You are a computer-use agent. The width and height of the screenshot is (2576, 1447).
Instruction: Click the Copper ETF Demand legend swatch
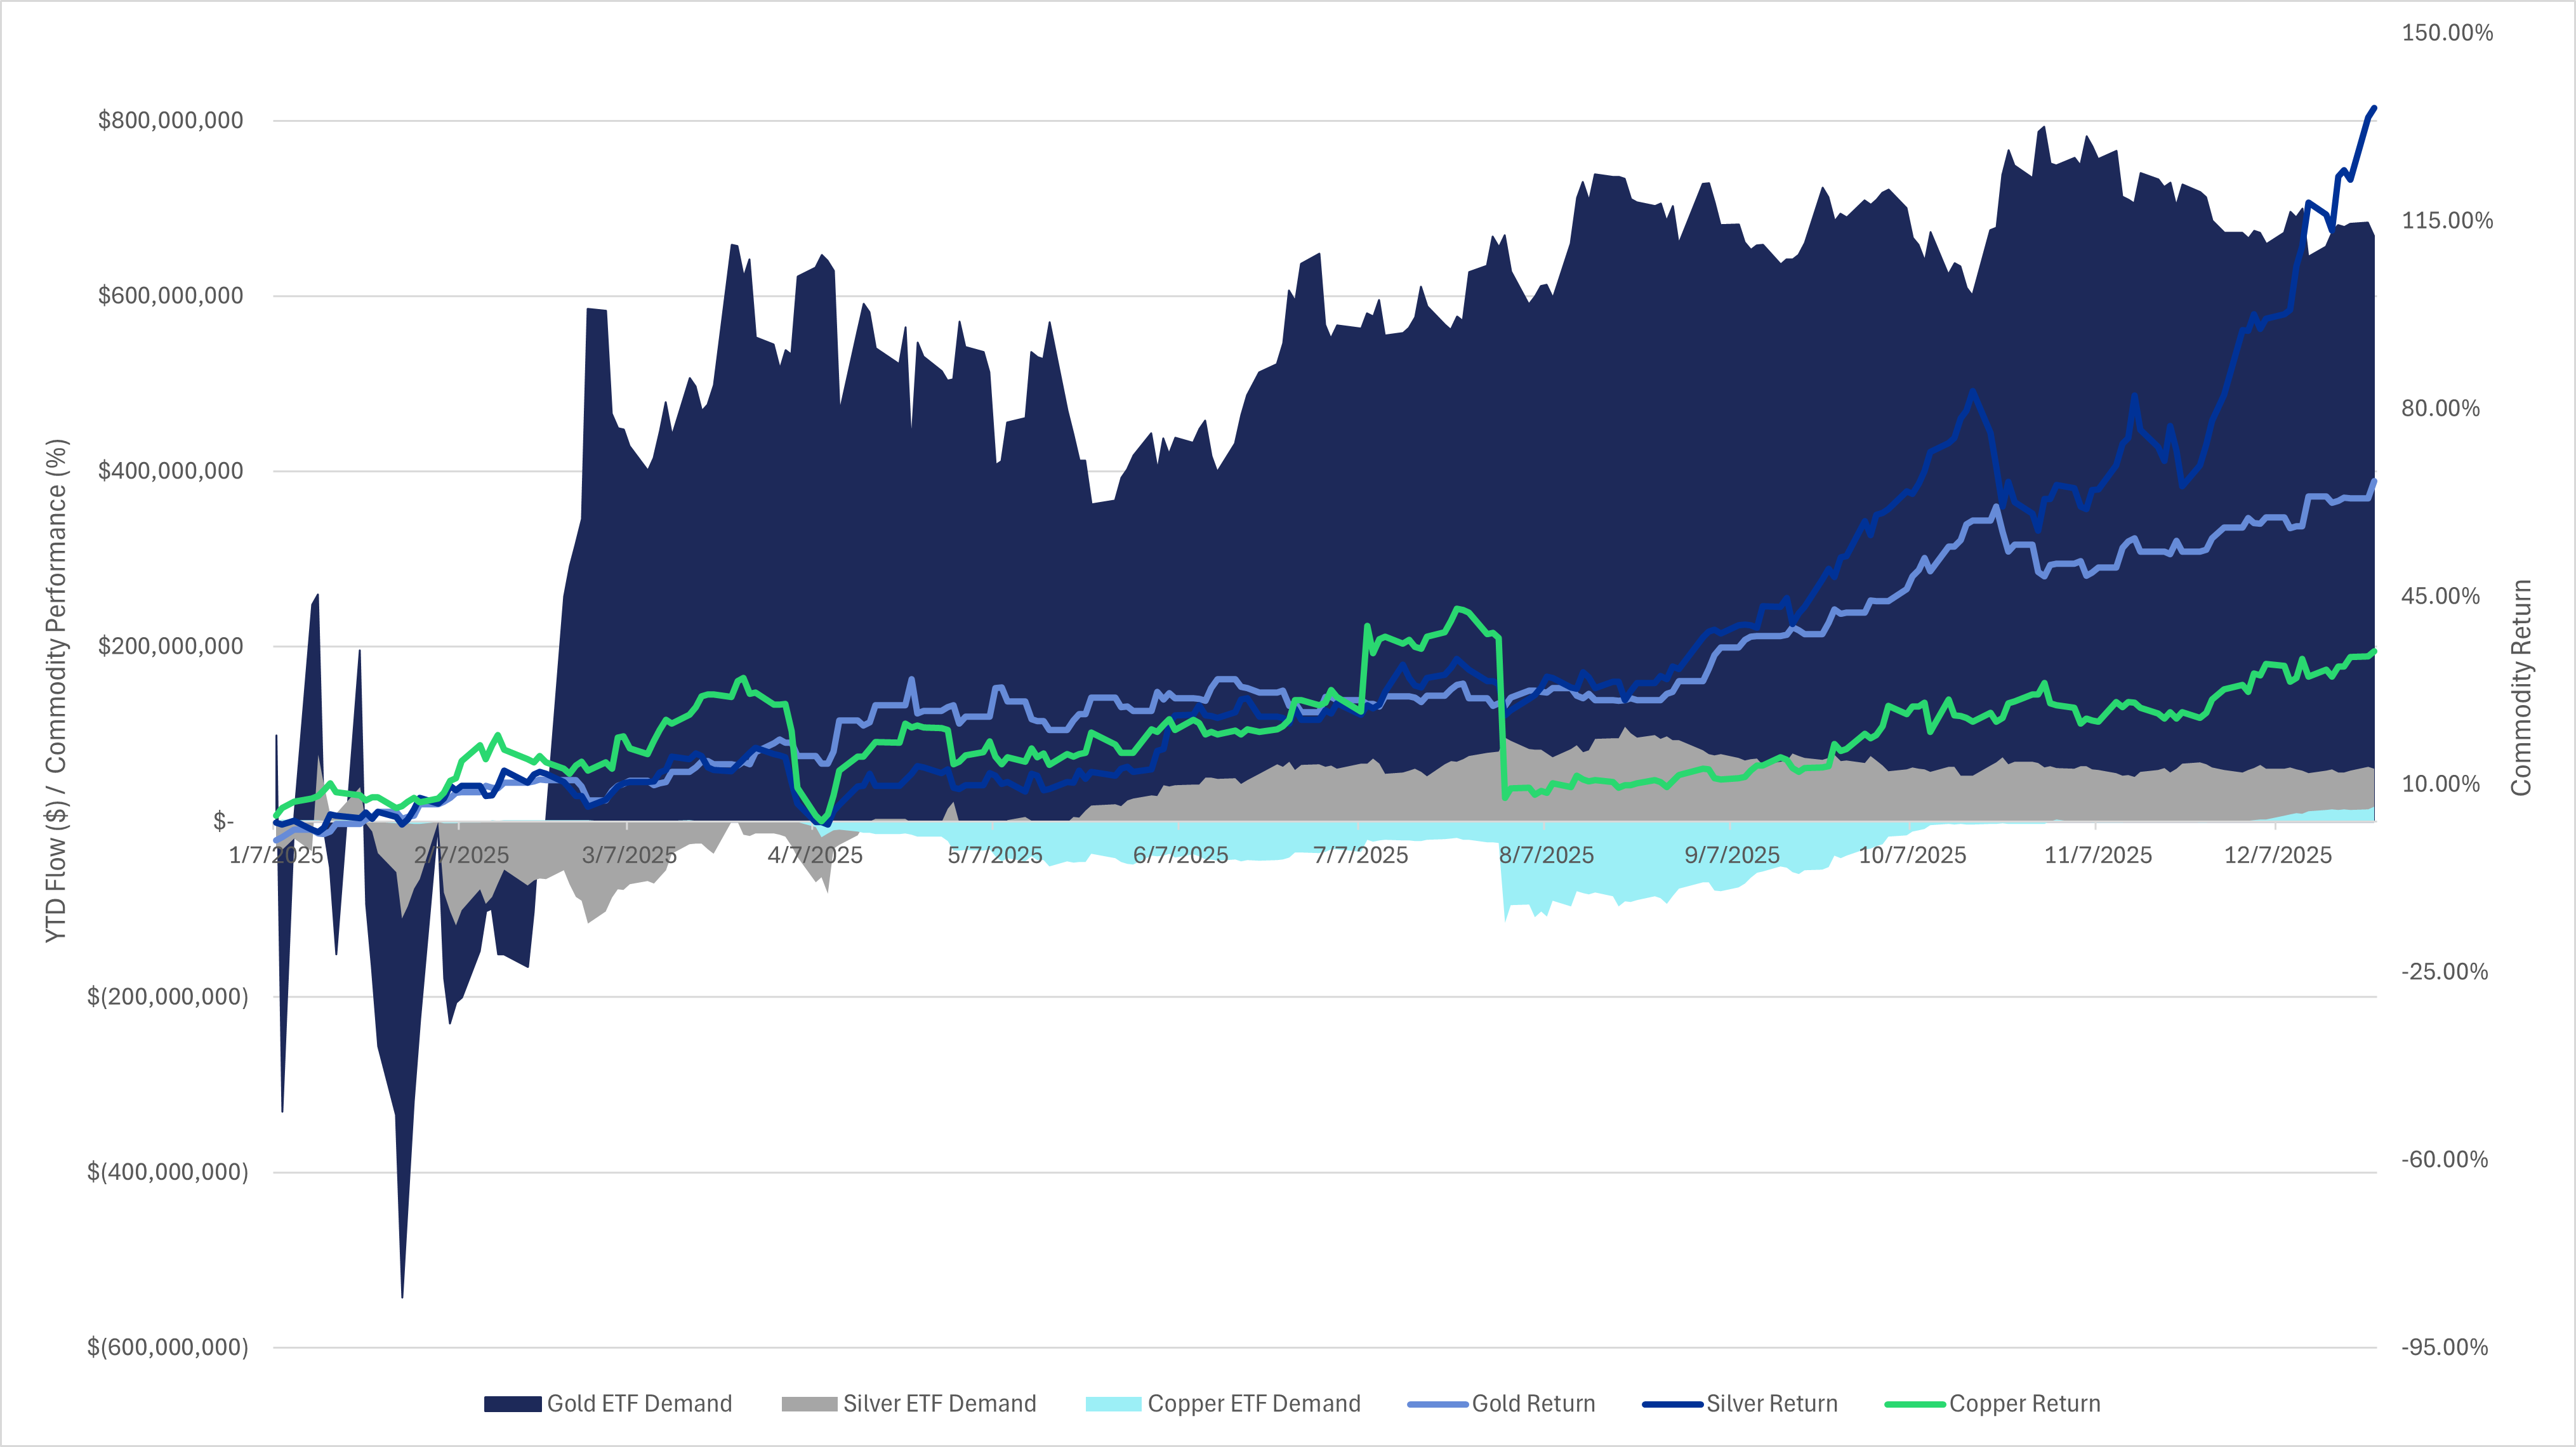[1113, 1404]
